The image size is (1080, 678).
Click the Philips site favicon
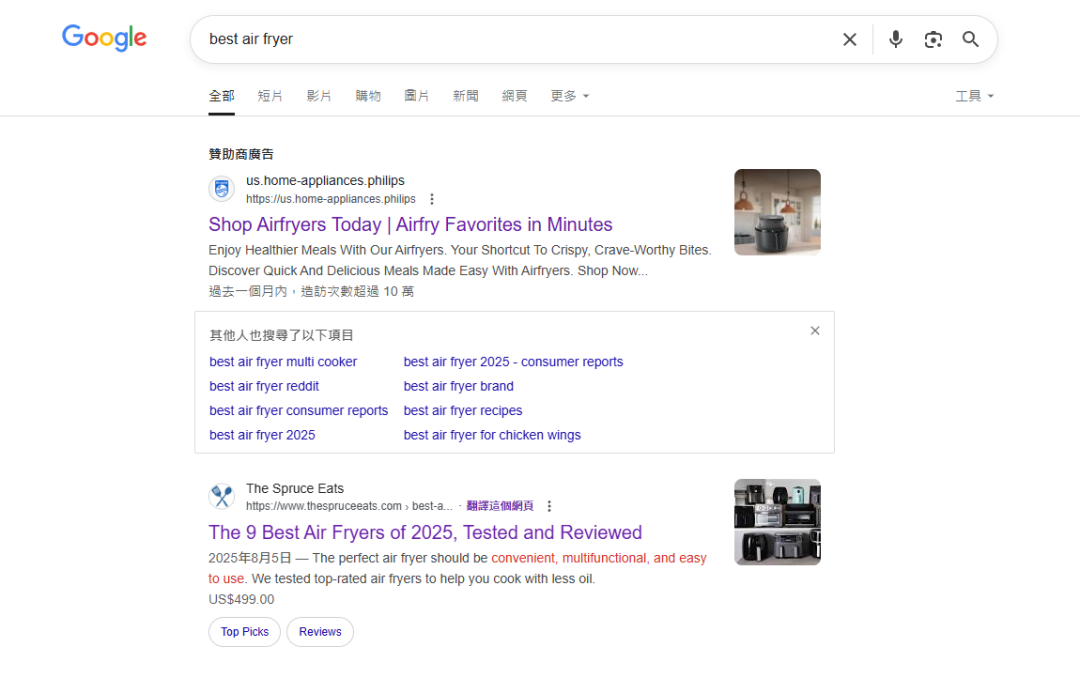pyautogui.click(x=221, y=188)
